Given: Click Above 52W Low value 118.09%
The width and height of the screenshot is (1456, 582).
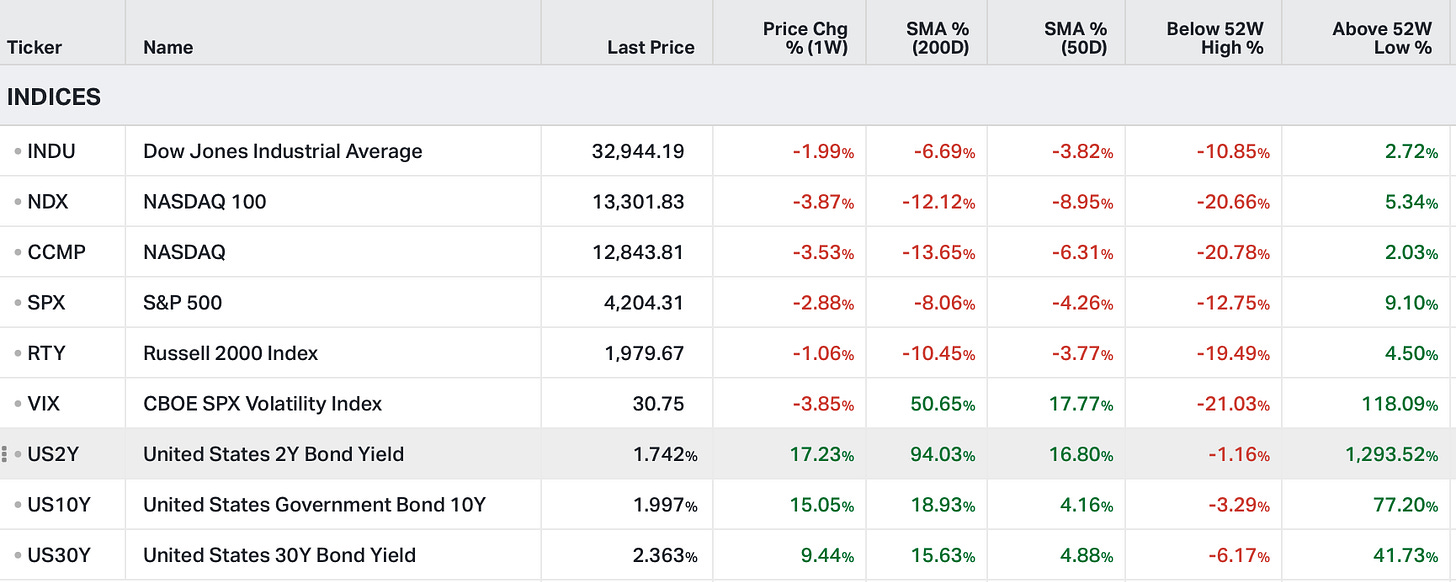Looking at the screenshot, I should [1400, 404].
